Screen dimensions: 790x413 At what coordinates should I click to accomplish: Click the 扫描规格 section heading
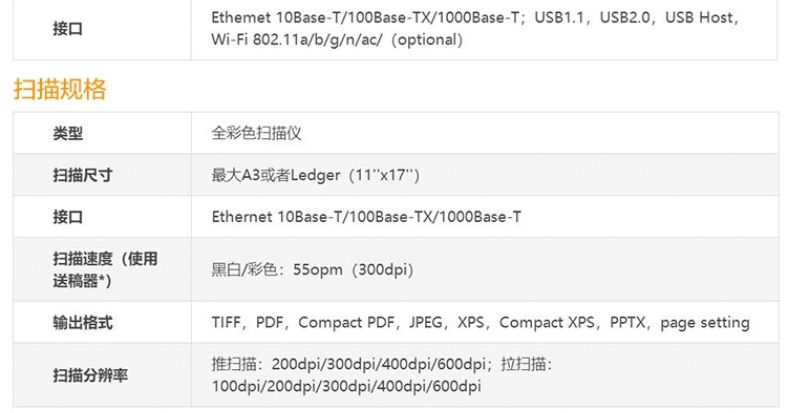click(x=59, y=90)
